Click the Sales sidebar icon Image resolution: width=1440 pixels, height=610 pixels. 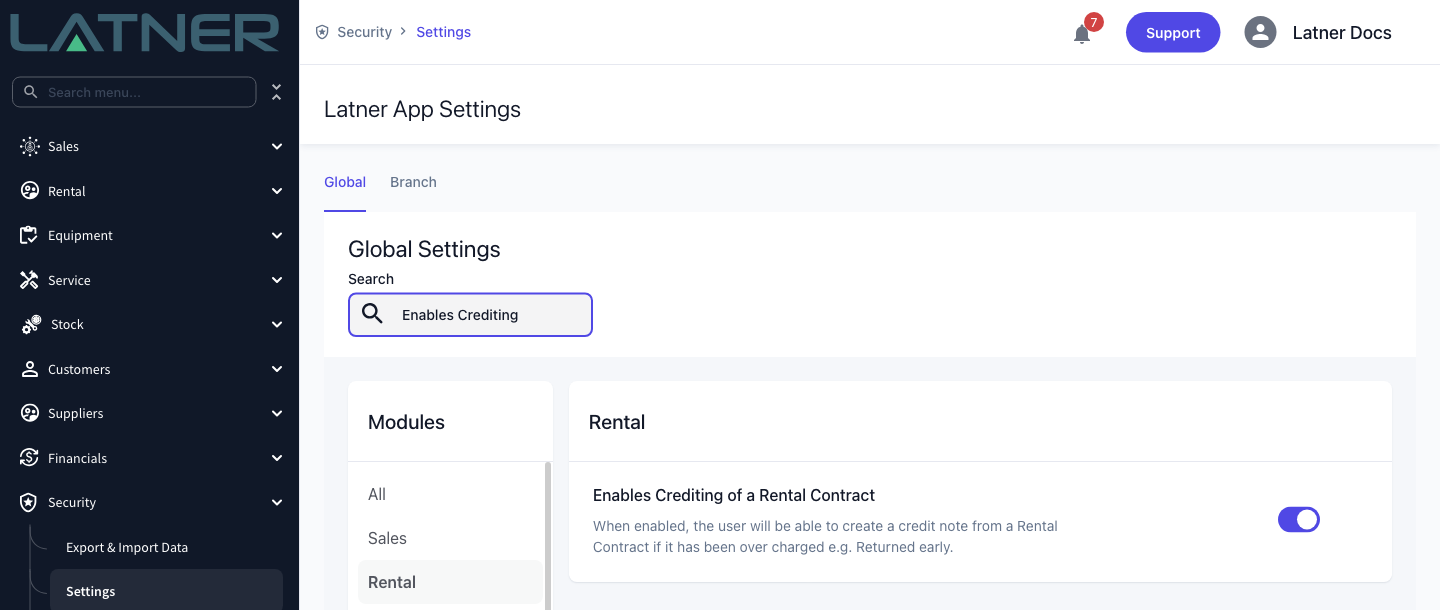[x=30, y=146]
